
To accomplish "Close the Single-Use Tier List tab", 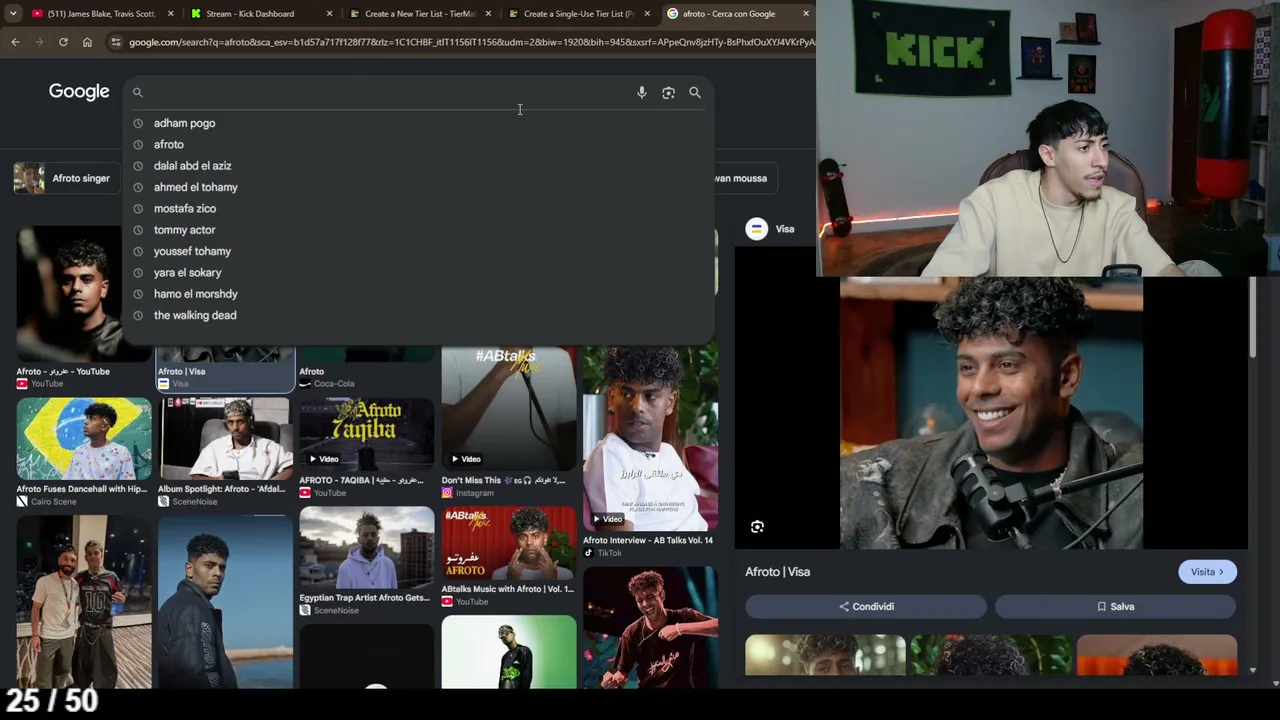I will [647, 14].
